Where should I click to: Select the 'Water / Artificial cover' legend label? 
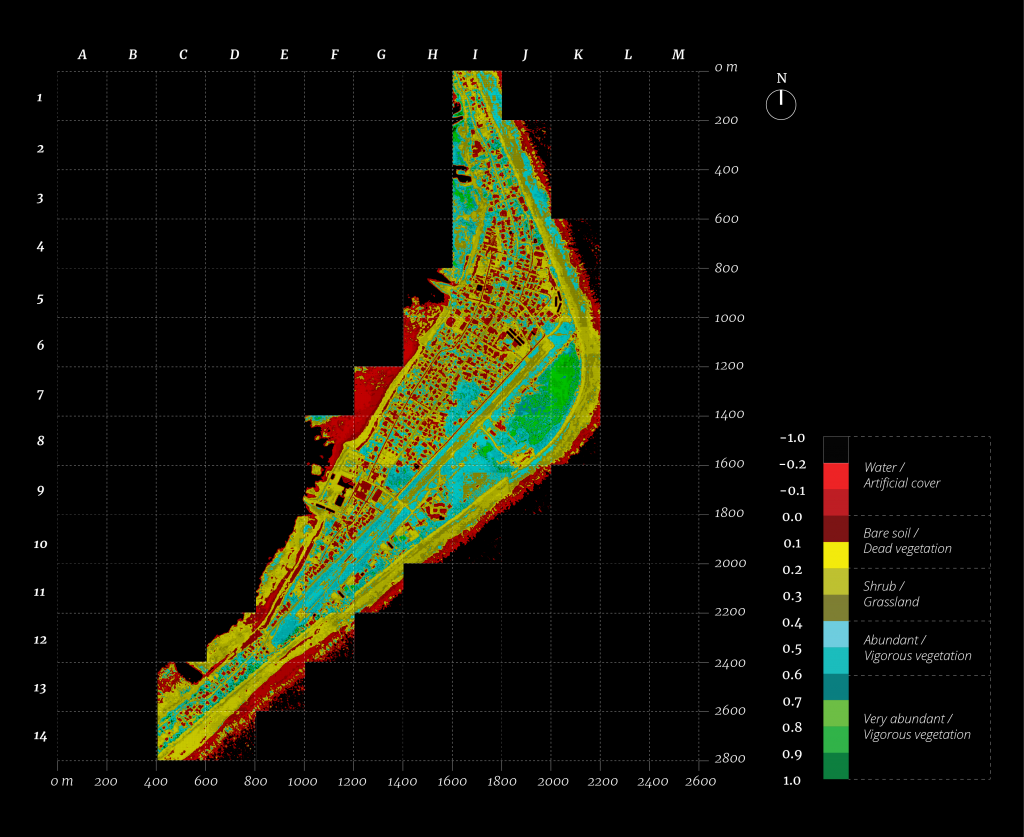tap(901, 475)
